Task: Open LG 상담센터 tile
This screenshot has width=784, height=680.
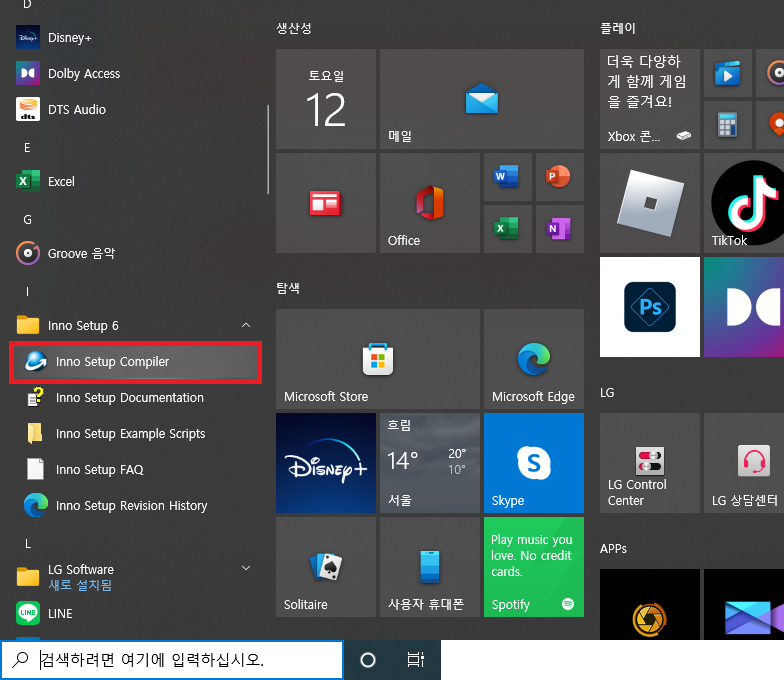Action: pyautogui.click(x=744, y=463)
